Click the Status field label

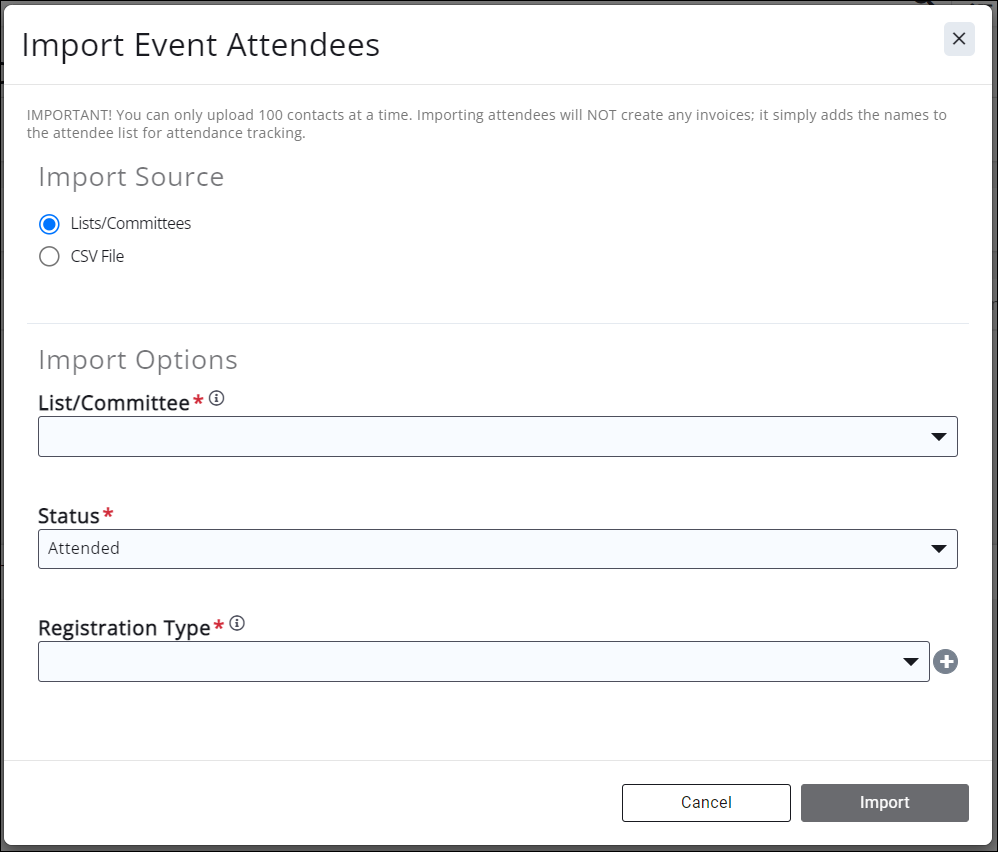(69, 516)
